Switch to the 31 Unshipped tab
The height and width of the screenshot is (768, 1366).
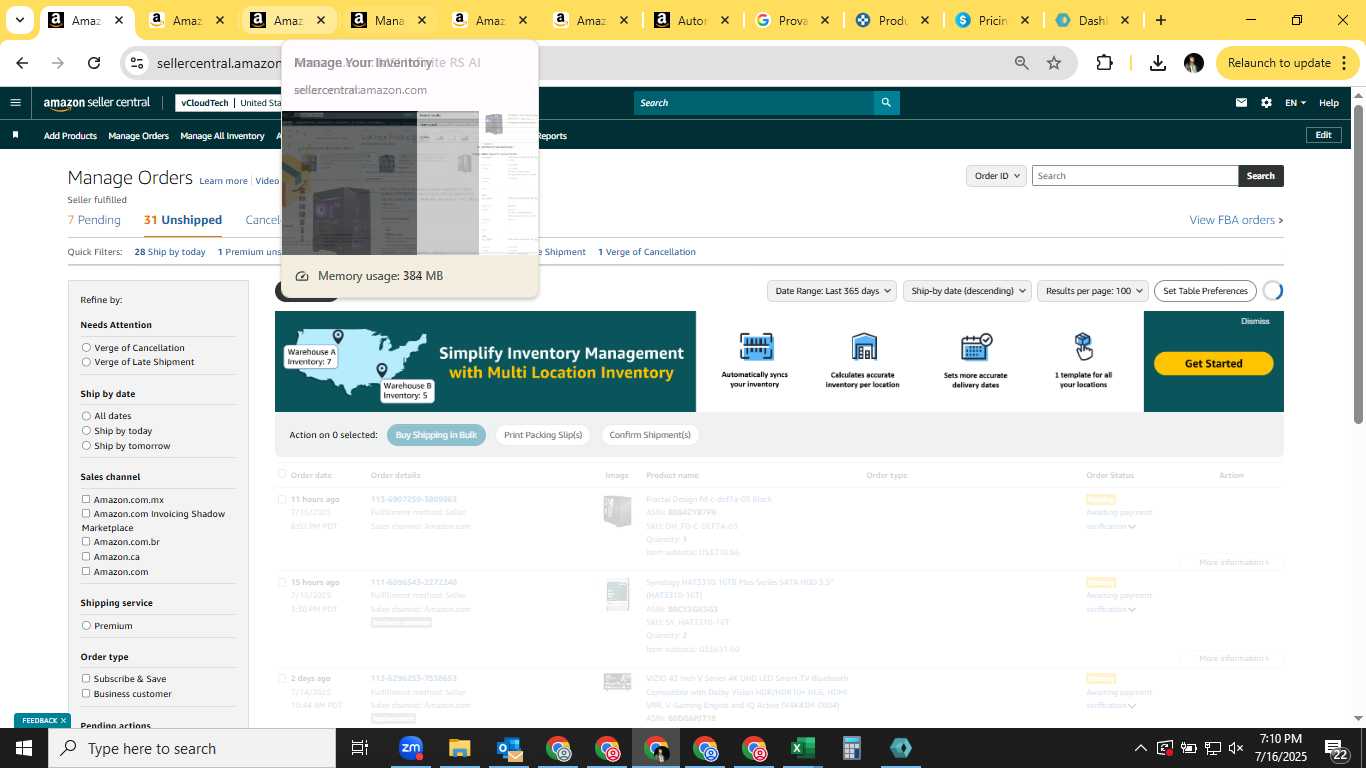(x=183, y=220)
